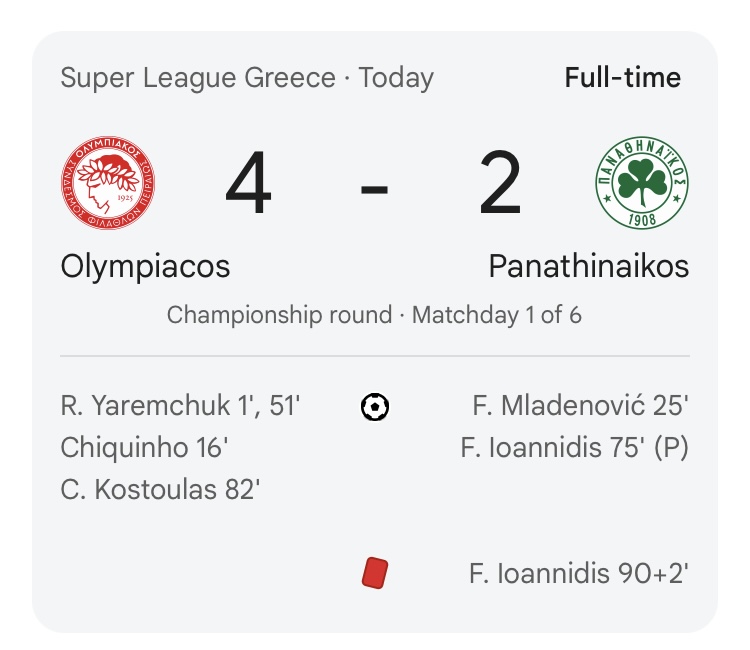Screen dimensions: 750x650
Task: Open the Panathinaikos team name link
Action: 589,266
